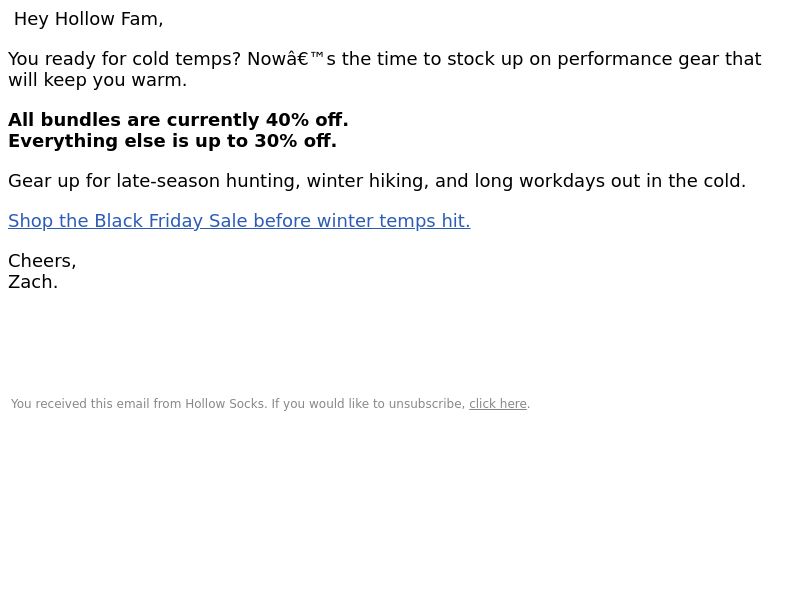
Task: Click the 'Gear up for late-season hunting' paragraph
Action: [x=377, y=181]
